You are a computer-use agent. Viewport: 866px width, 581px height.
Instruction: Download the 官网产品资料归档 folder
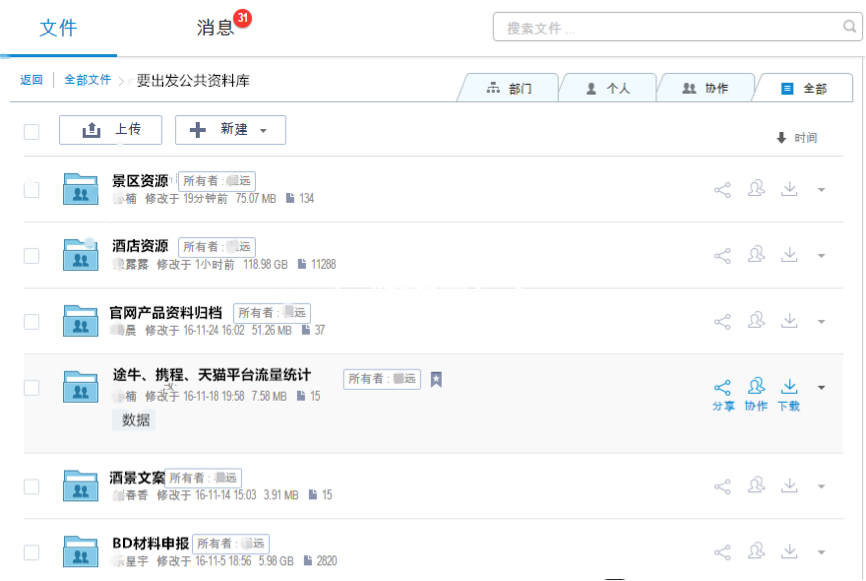tap(789, 321)
